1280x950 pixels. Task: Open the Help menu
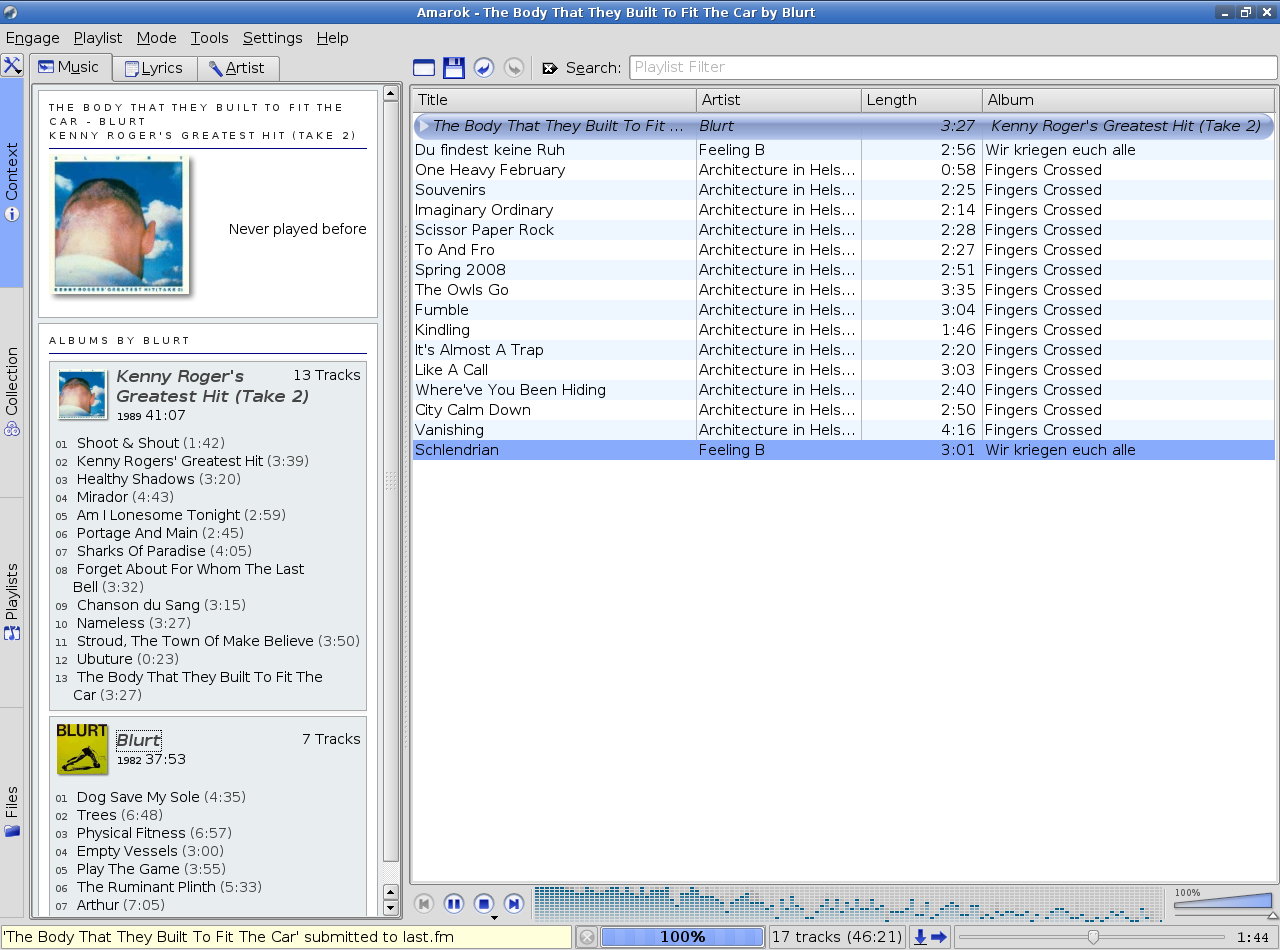click(x=333, y=38)
